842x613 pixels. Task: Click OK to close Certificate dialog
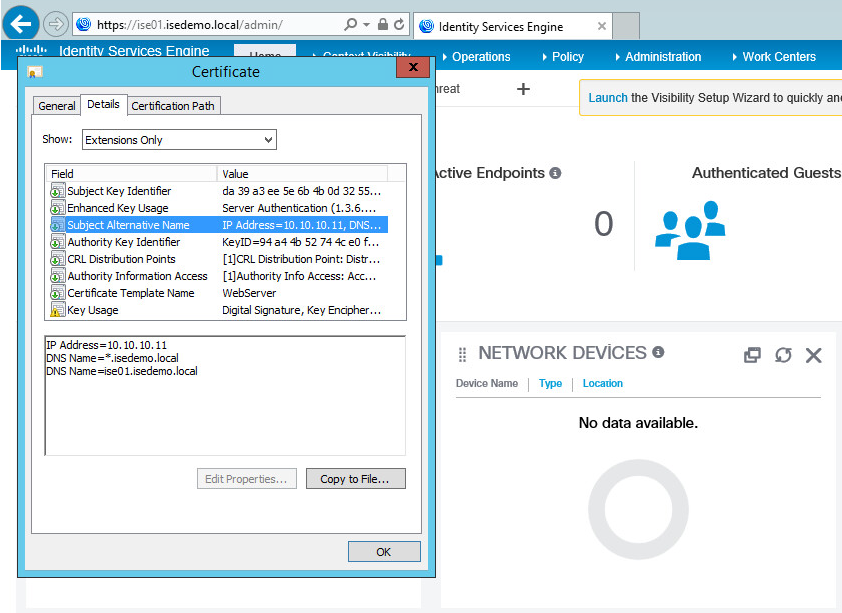384,552
